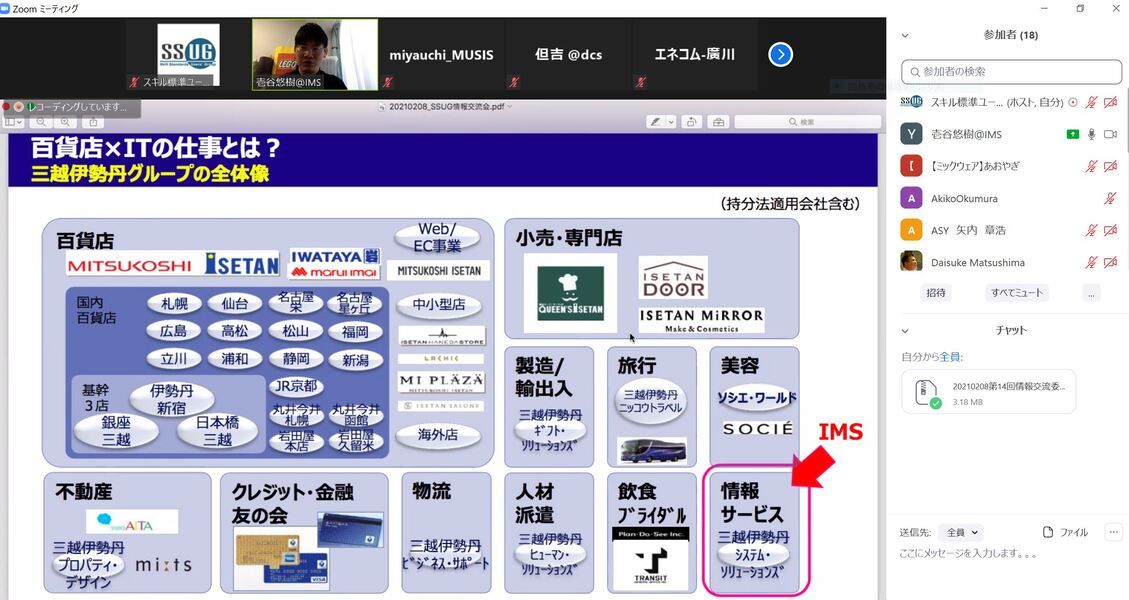1129x600 pixels.
Task: Open the shared zip file 20210208第14回情報交流委
Action: [989, 393]
